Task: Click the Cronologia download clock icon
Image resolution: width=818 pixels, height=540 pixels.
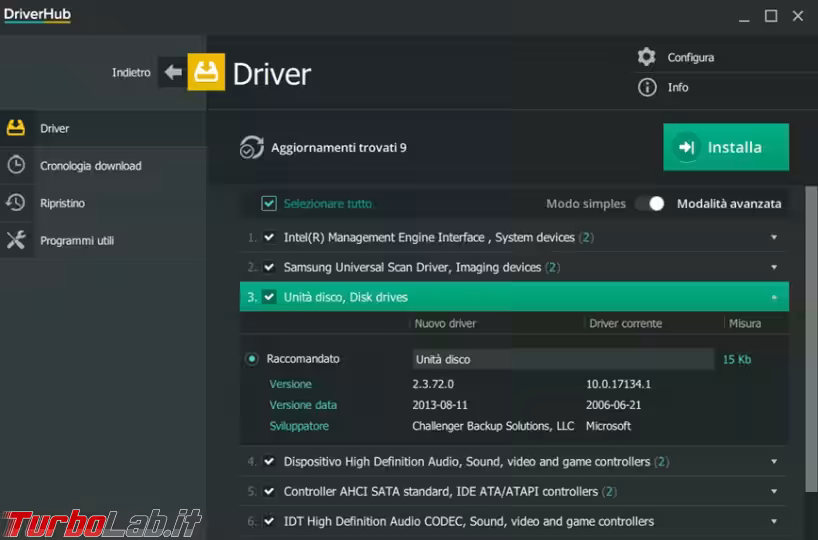Action: pyautogui.click(x=16, y=165)
